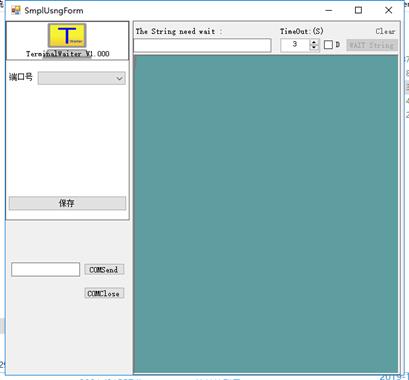Tick the D checkbox next to TimeOut
Image resolution: width=409 pixels, height=380 pixels.
point(328,45)
